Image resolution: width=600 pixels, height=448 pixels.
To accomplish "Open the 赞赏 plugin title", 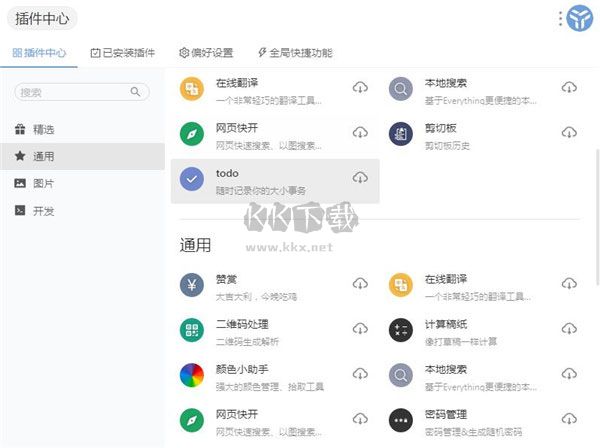I will click(226, 279).
